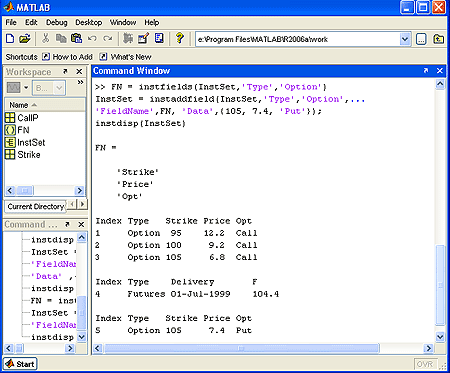
Task: Open the Help menu
Action: [x=151, y=22]
